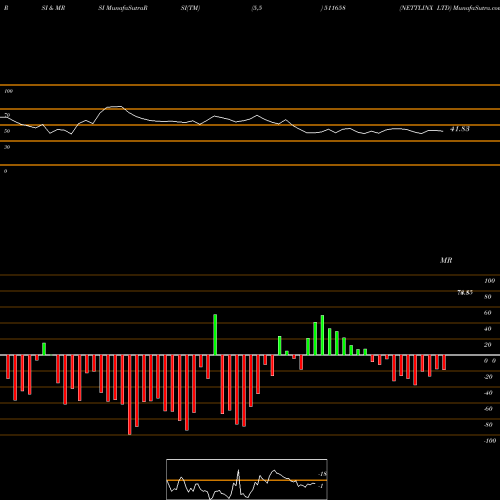Screen dimensions: 500x500
Task: Click the MR panel title
Action: click(x=446, y=260)
